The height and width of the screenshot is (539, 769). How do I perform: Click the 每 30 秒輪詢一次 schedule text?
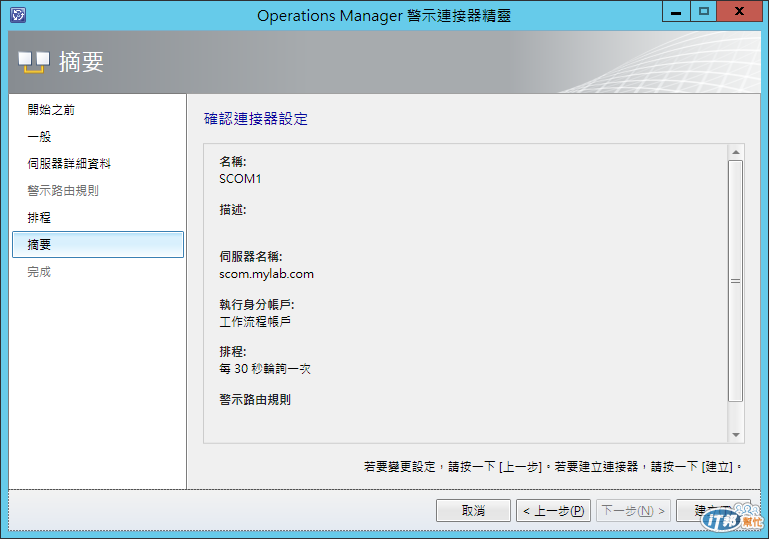pyautogui.click(x=265, y=369)
